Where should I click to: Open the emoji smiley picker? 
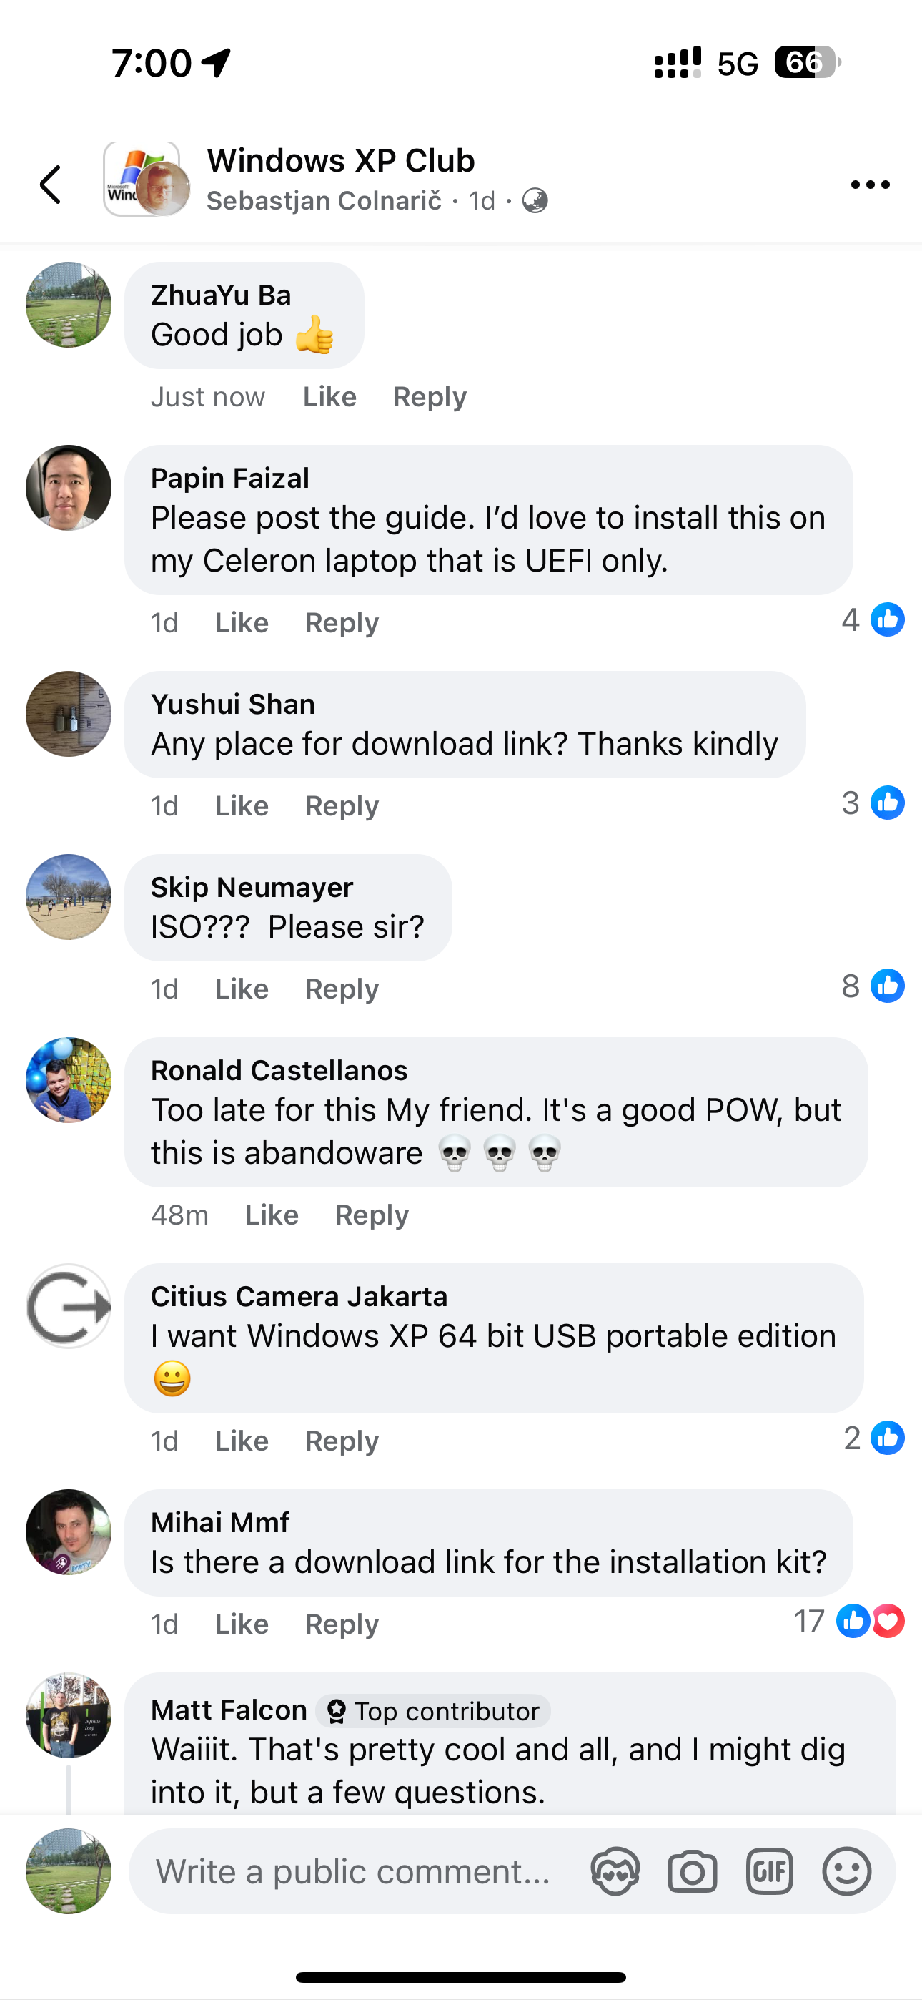pos(847,1872)
